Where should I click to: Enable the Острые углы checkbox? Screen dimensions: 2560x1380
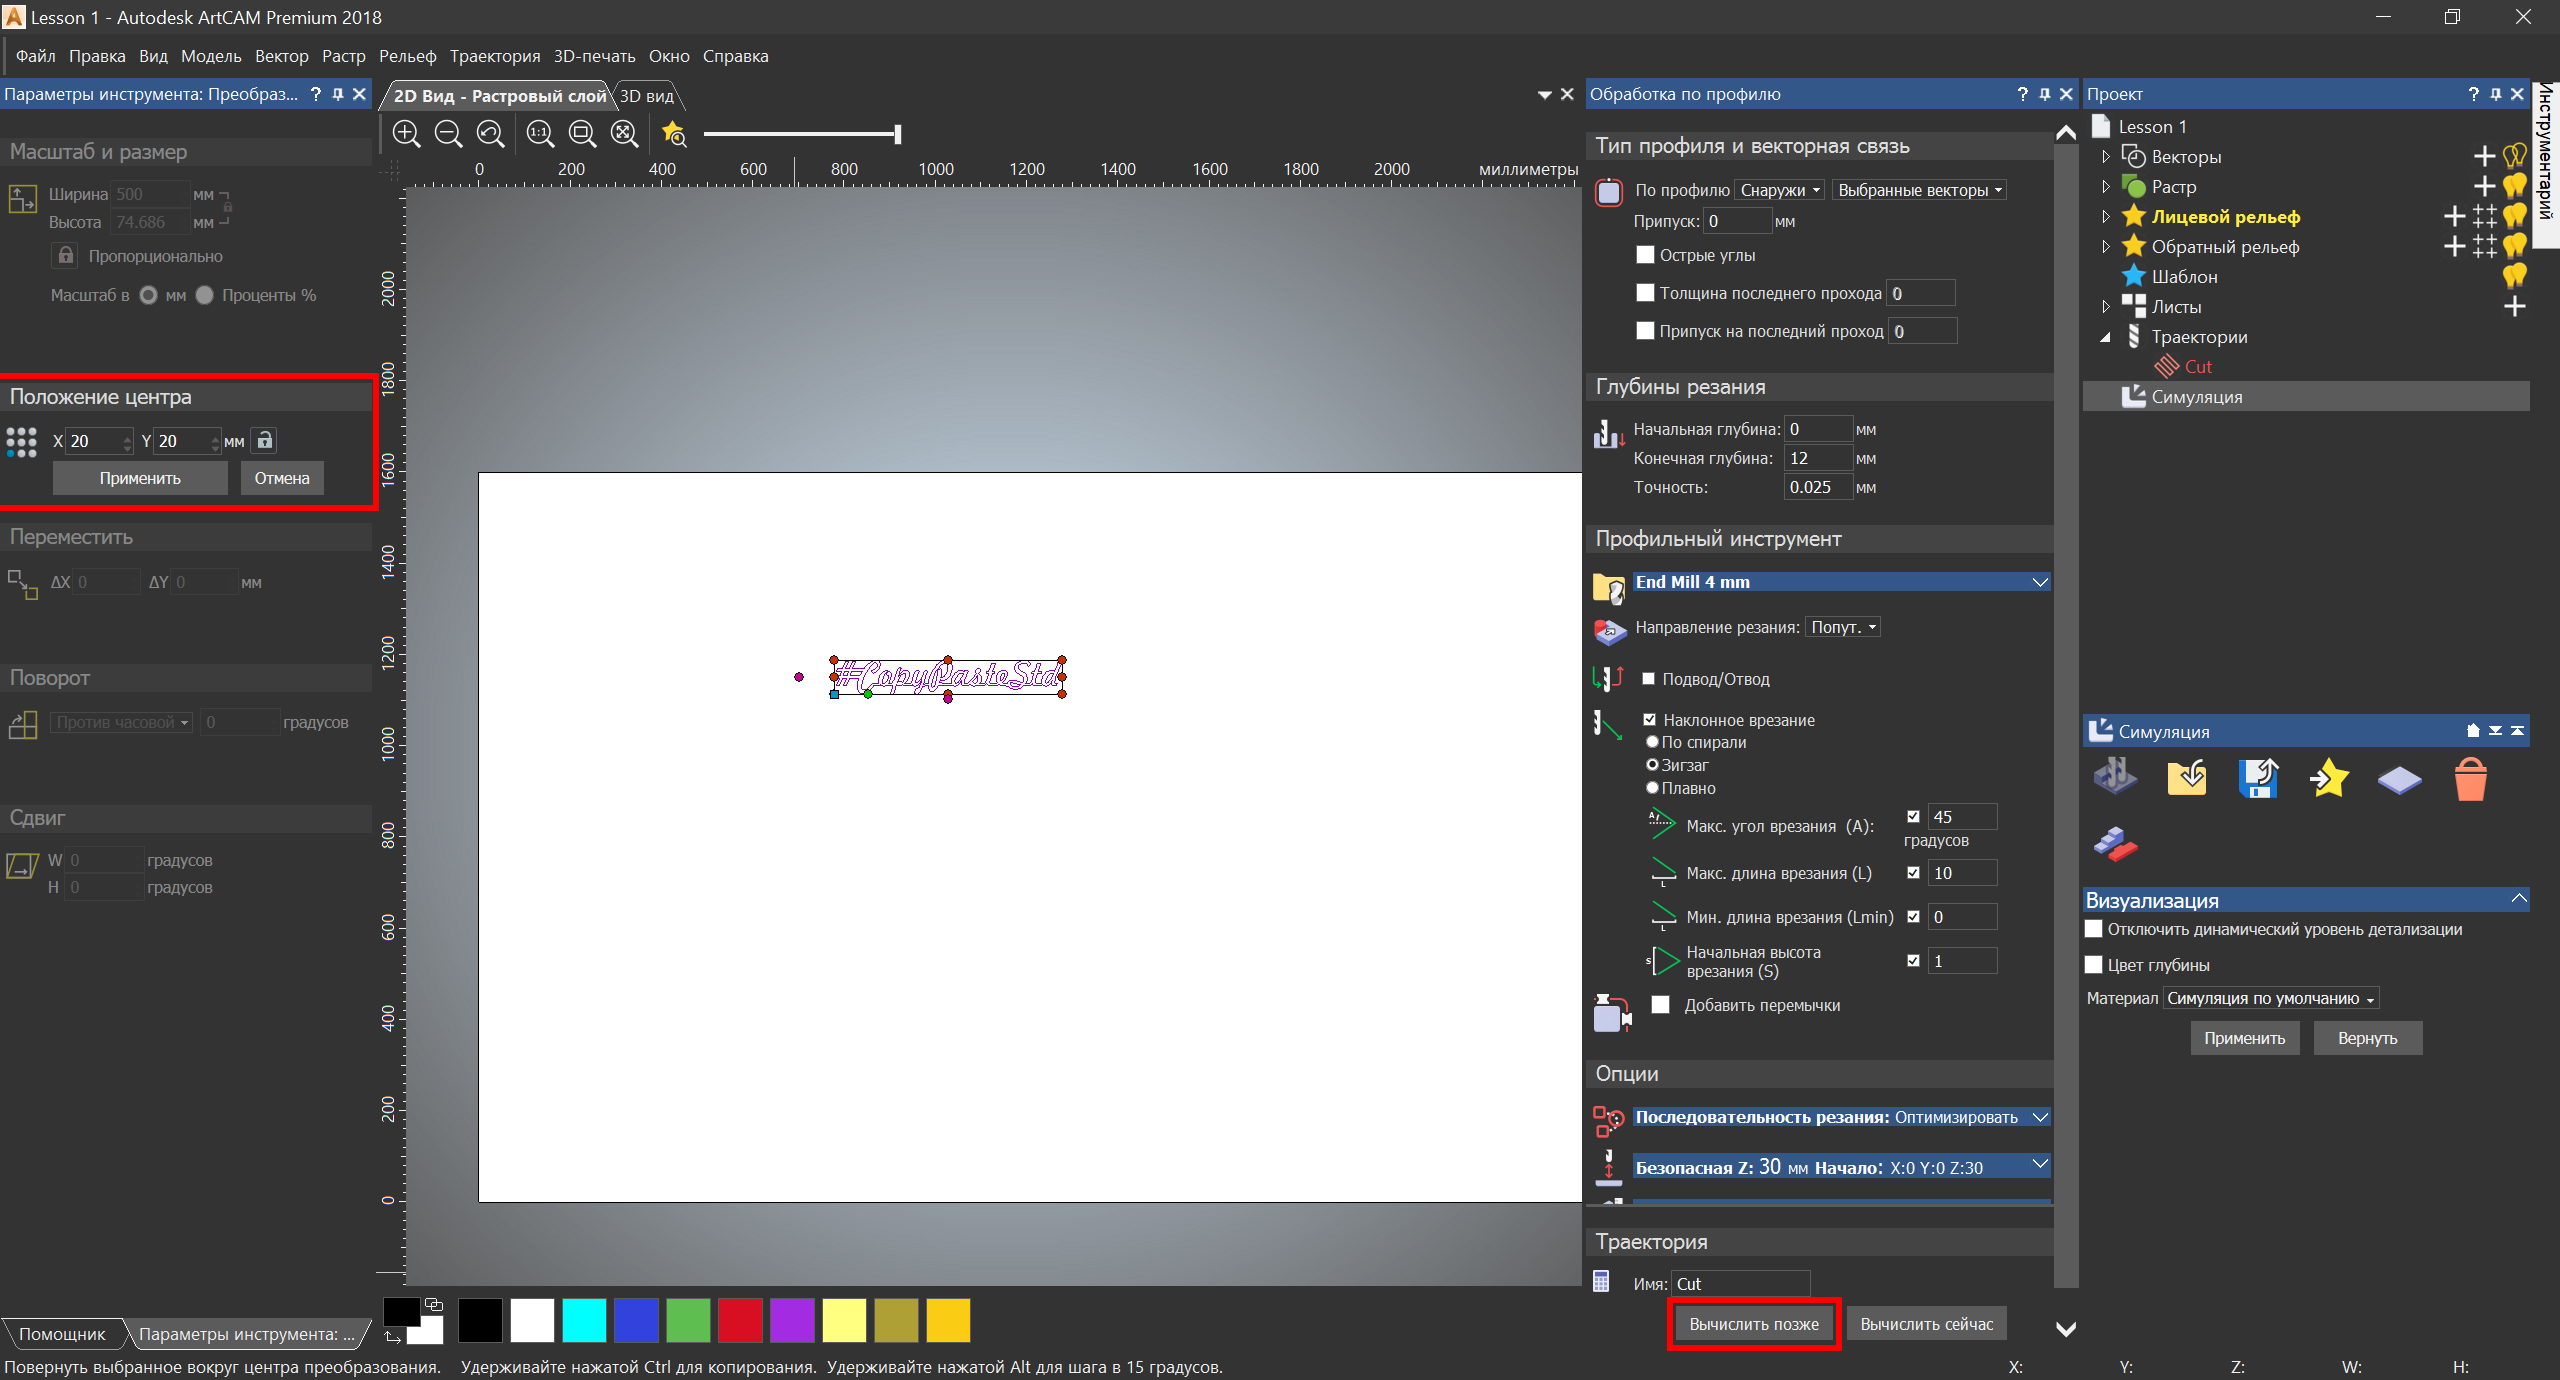pos(1645,255)
